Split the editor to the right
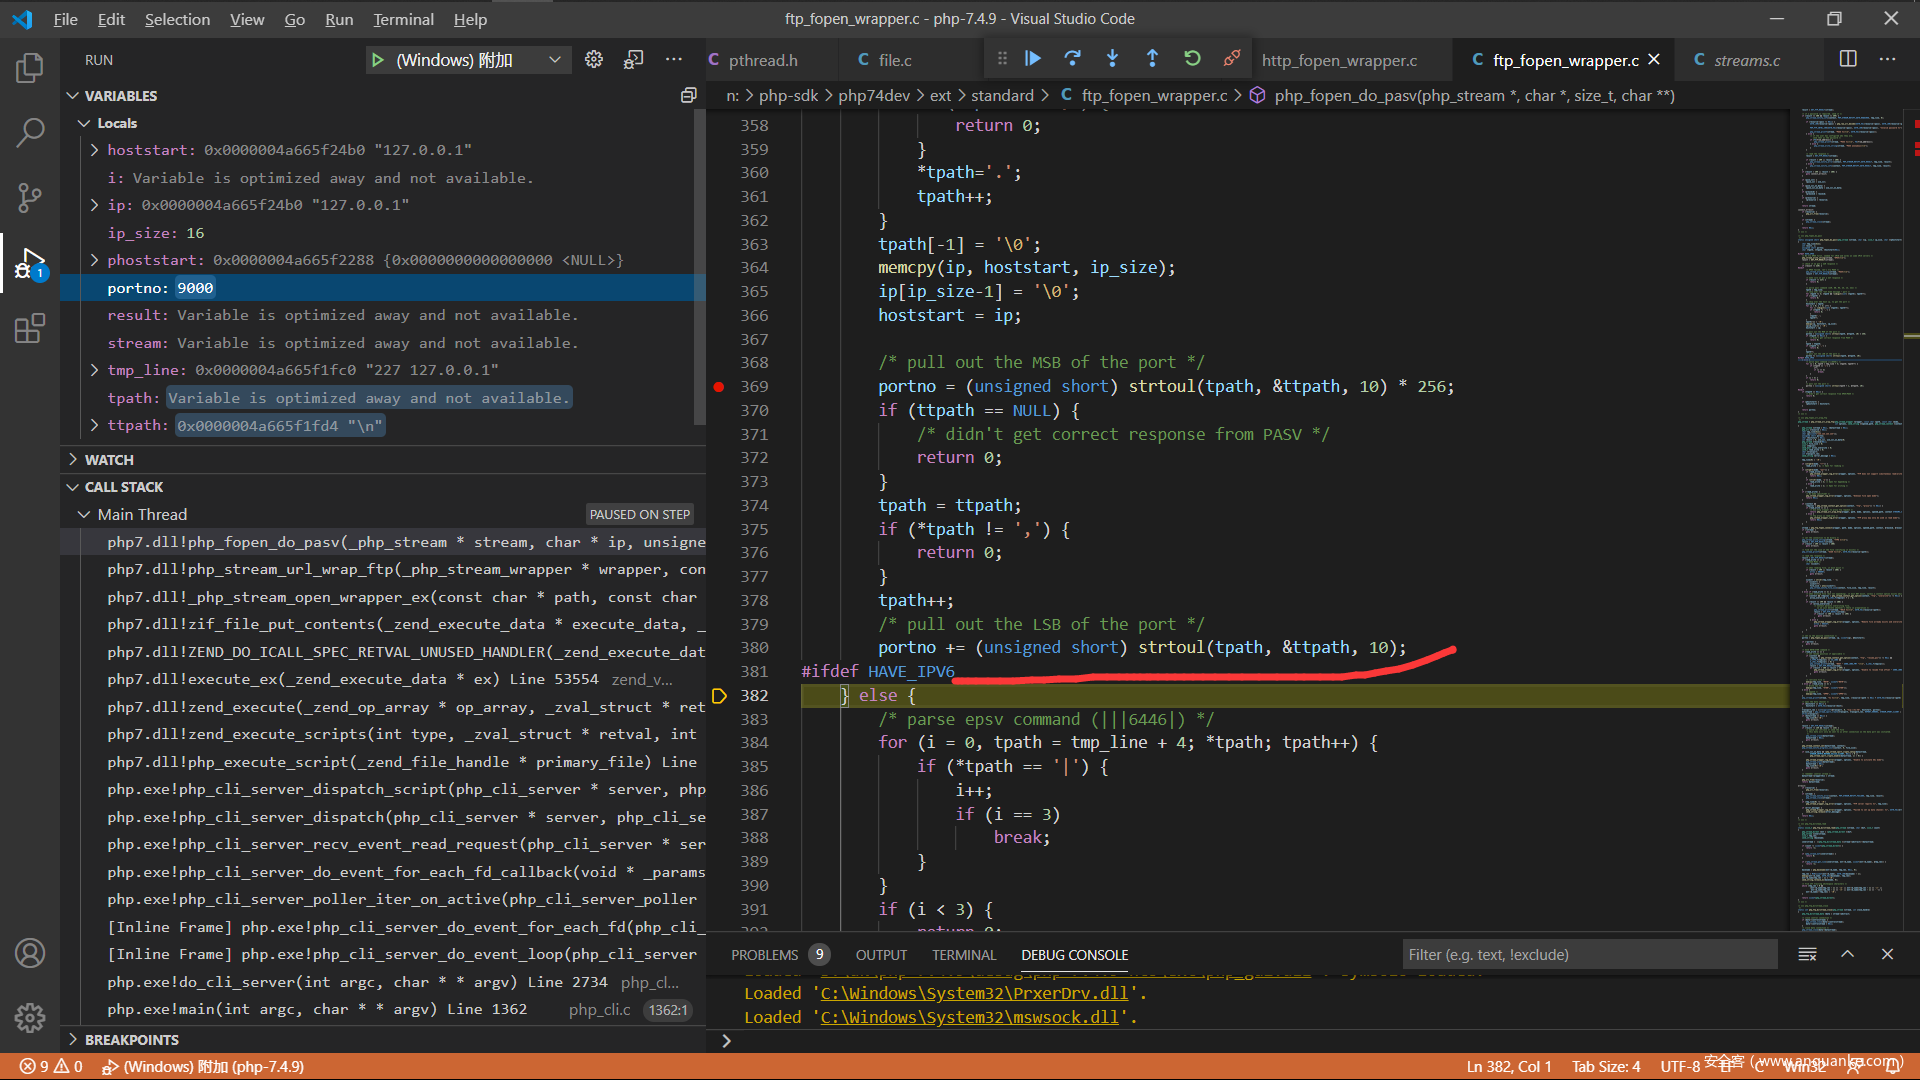 (x=1848, y=60)
